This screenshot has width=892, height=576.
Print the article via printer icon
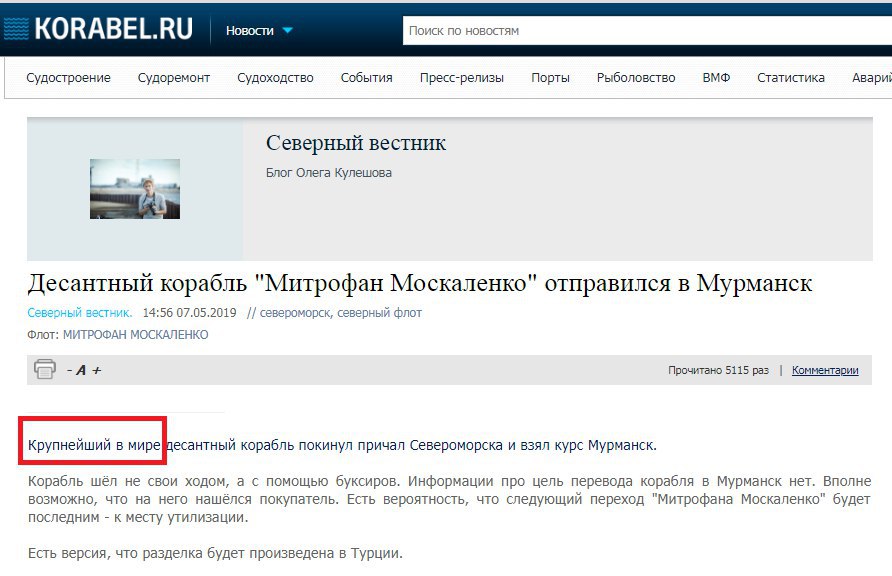45,369
